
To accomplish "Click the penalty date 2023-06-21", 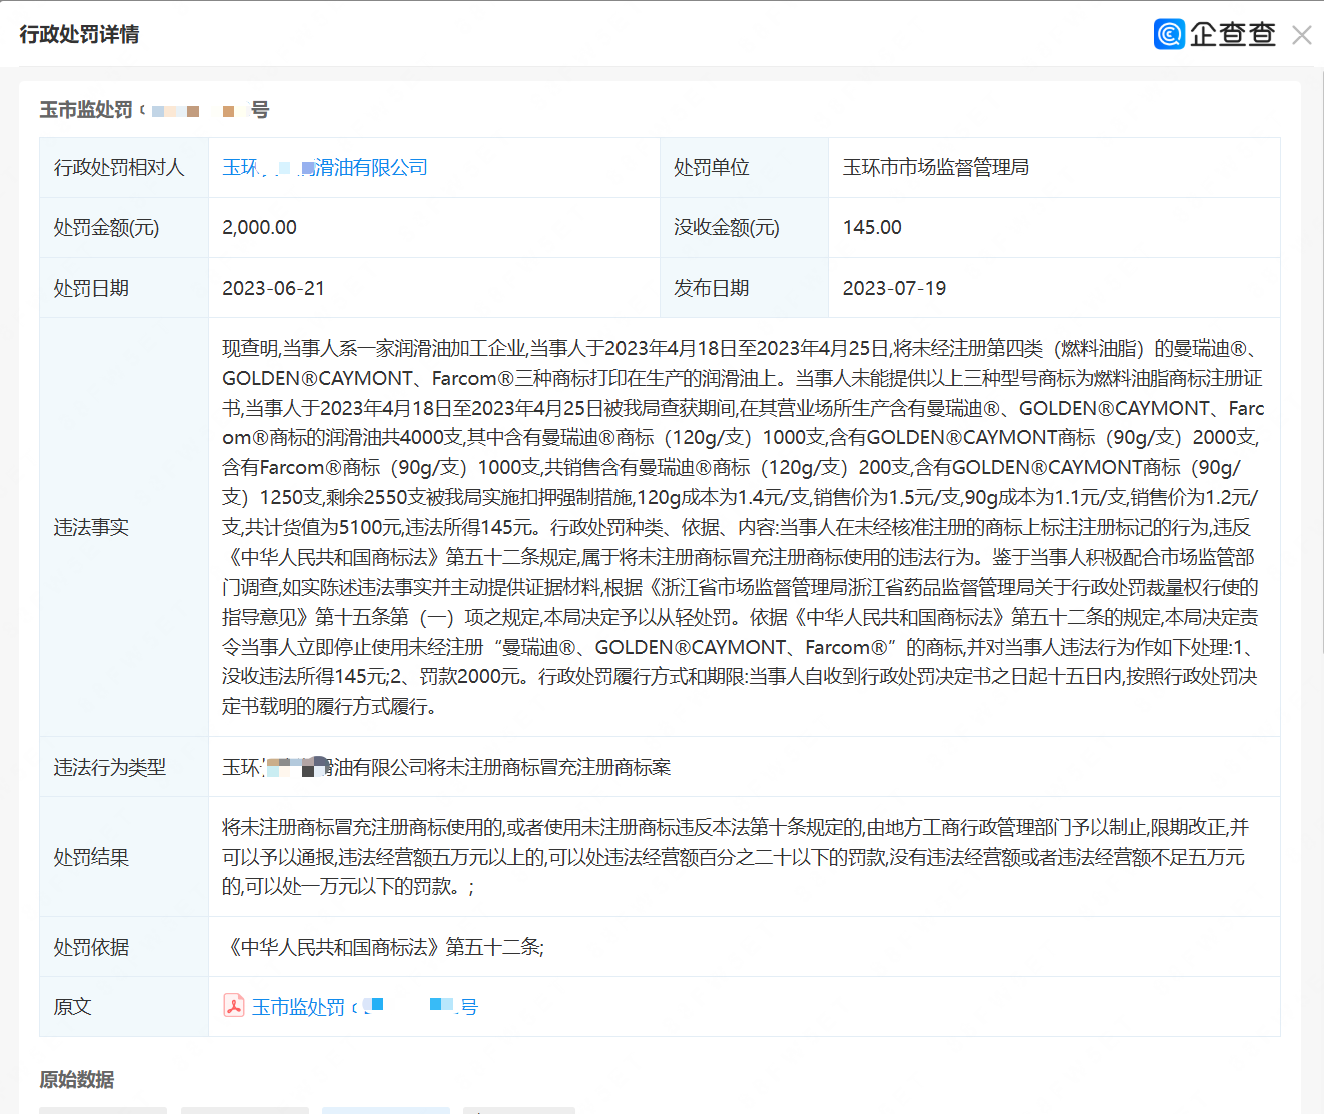I will pos(273,288).
